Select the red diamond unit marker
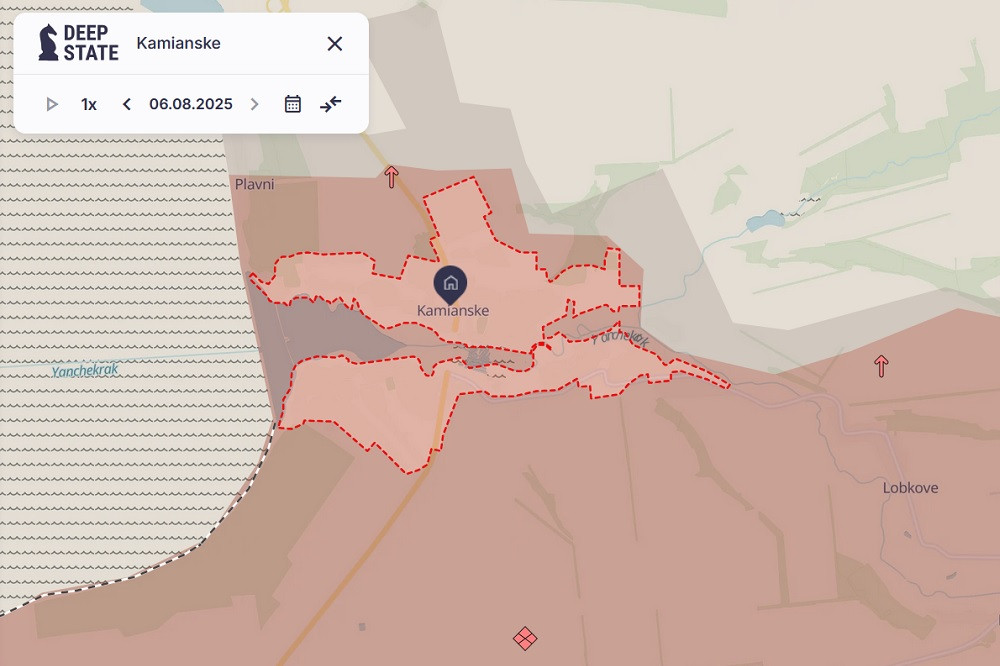The width and height of the screenshot is (1000, 666). click(x=525, y=638)
